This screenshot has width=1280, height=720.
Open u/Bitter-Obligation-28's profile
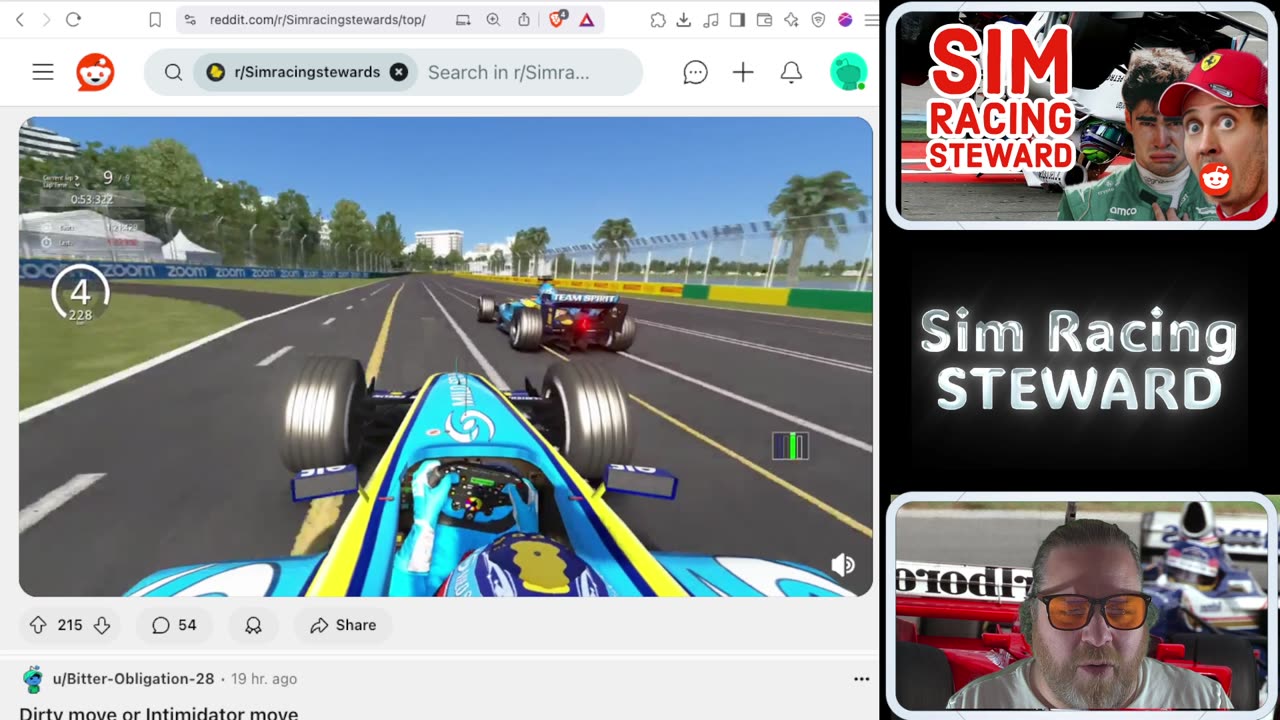133,679
